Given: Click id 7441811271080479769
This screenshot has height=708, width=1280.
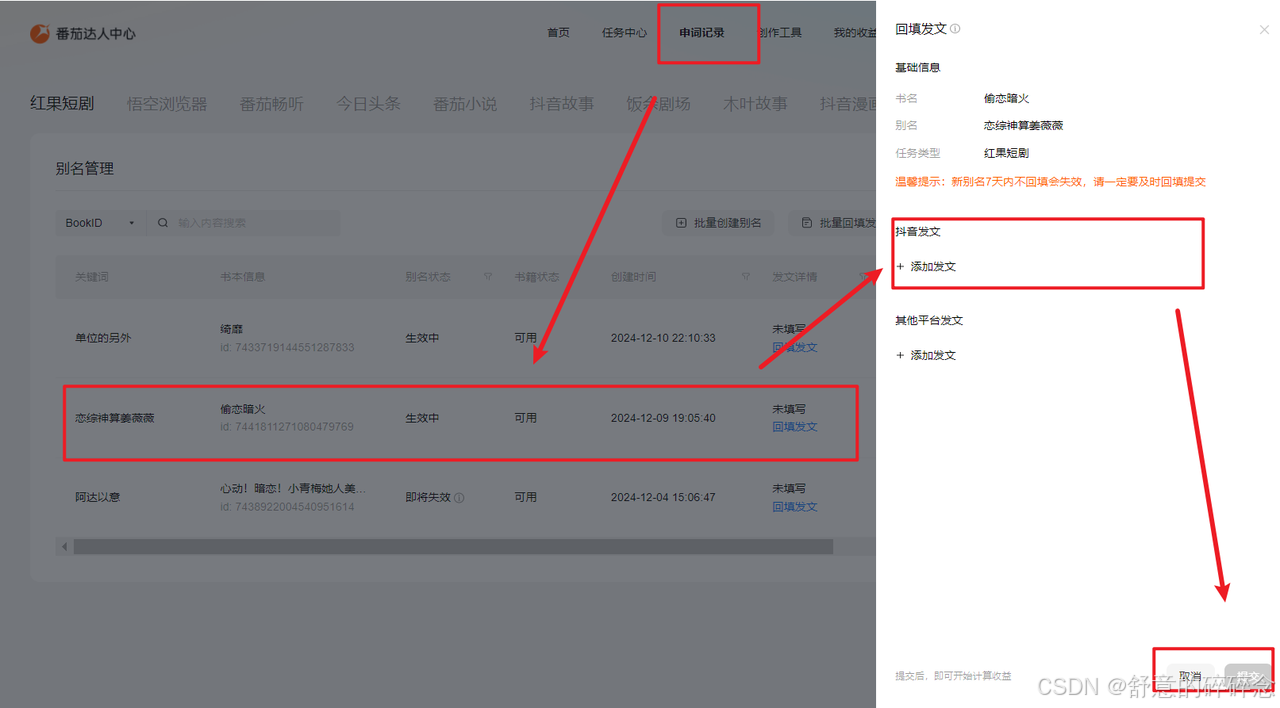Looking at the screenshot, I should [x=287, y=427].
